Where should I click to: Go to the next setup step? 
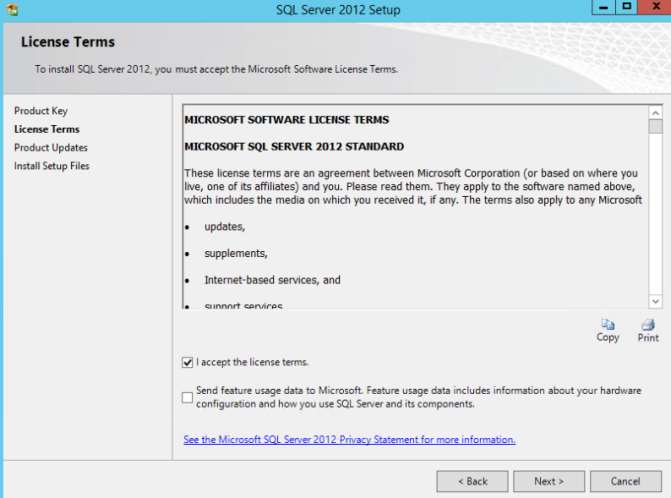549,481
